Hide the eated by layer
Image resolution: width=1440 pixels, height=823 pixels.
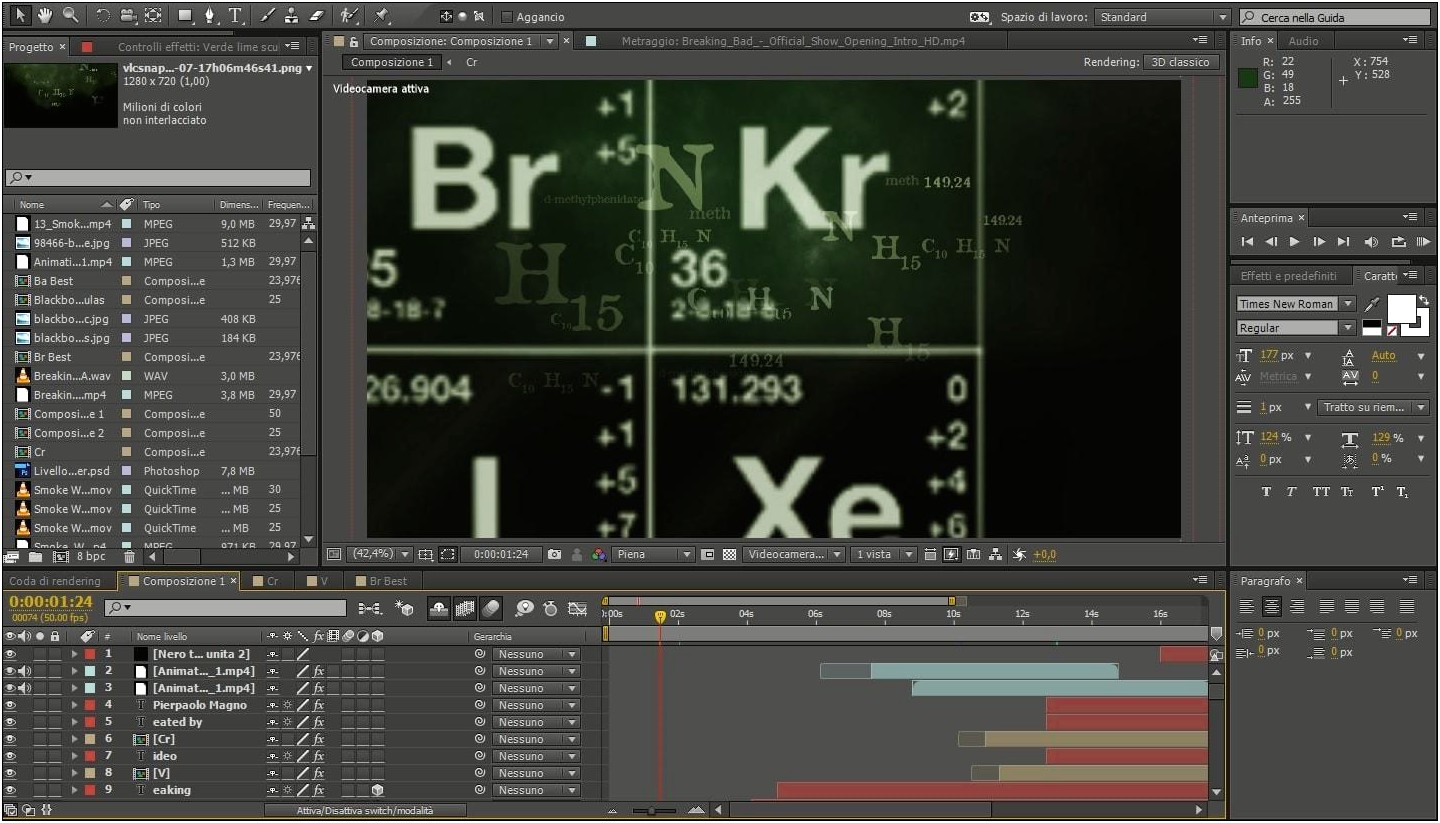(x=10, y=722)
